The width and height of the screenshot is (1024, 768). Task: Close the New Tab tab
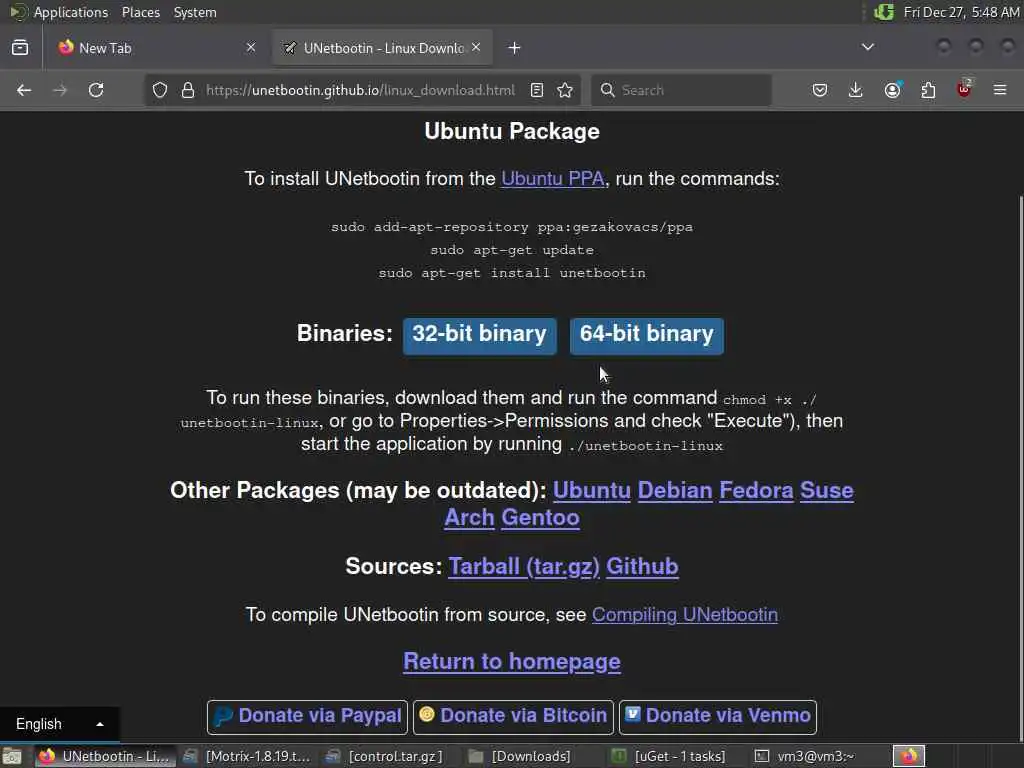pos(251,47)
